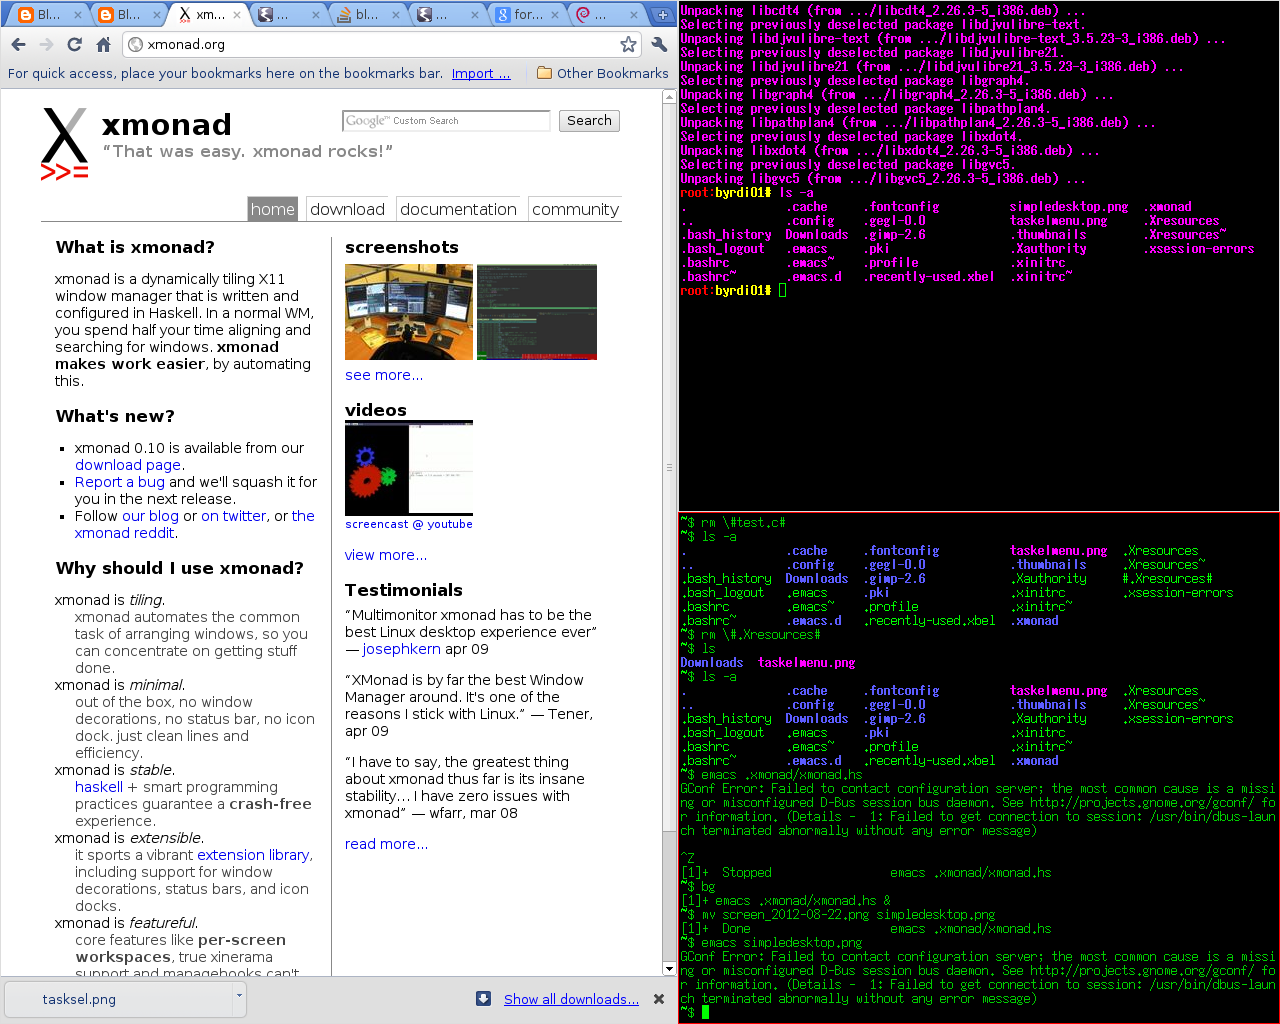Viewport: 1280px width, 1024px height.
Task: Open a new tab with the plus button
Action: 662,15
